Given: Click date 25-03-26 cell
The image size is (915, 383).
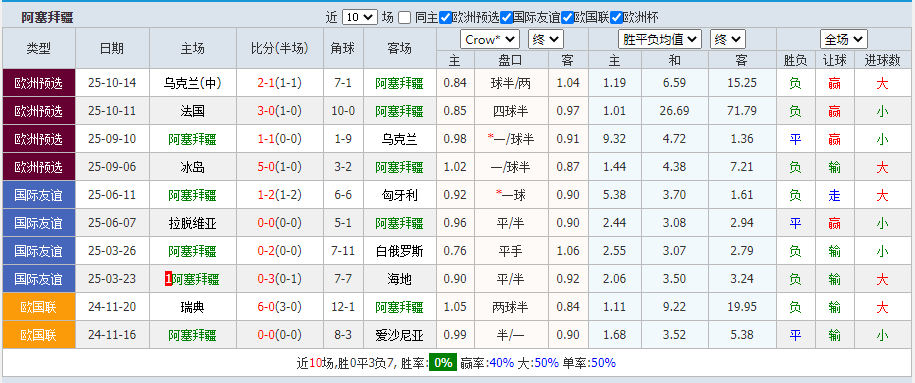Looking at the screenshot, I should click(x=112, y=251).
